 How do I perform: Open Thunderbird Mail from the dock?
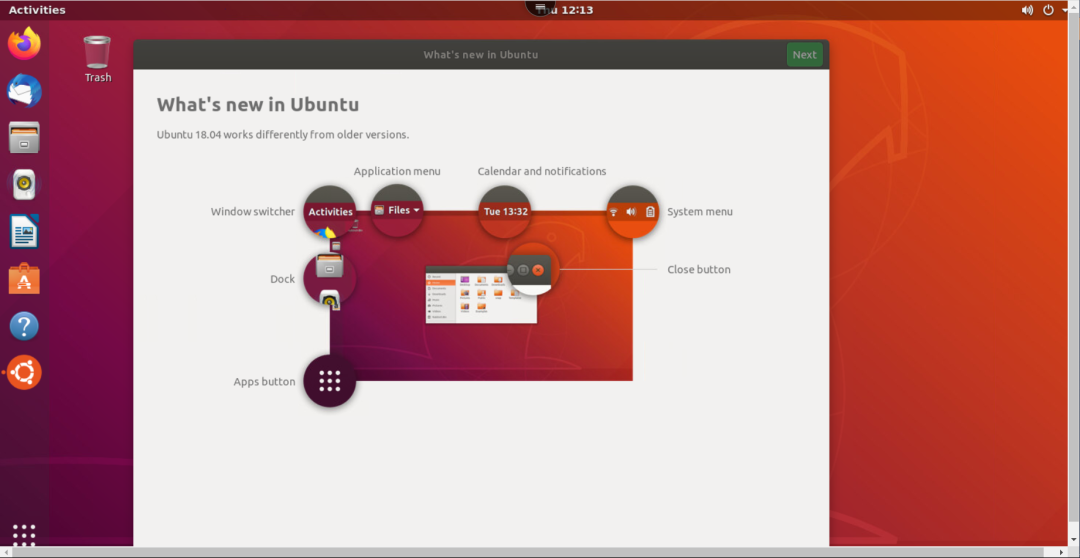click(x=24, y=90)
